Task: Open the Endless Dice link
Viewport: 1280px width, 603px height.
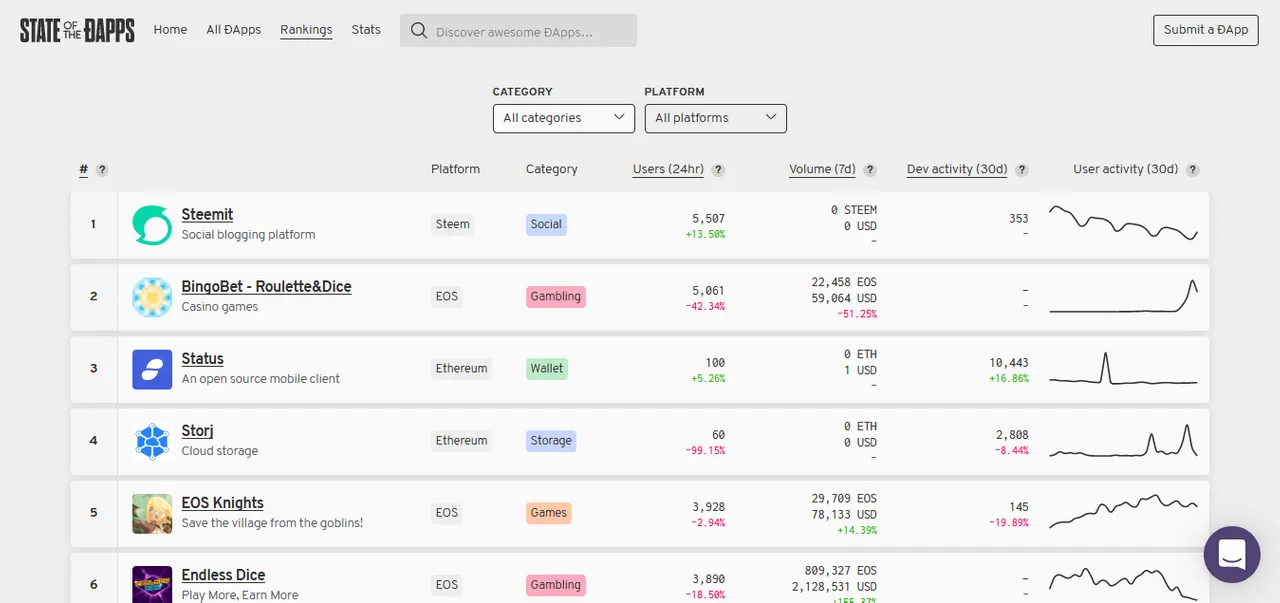Action: coord(223,575)
